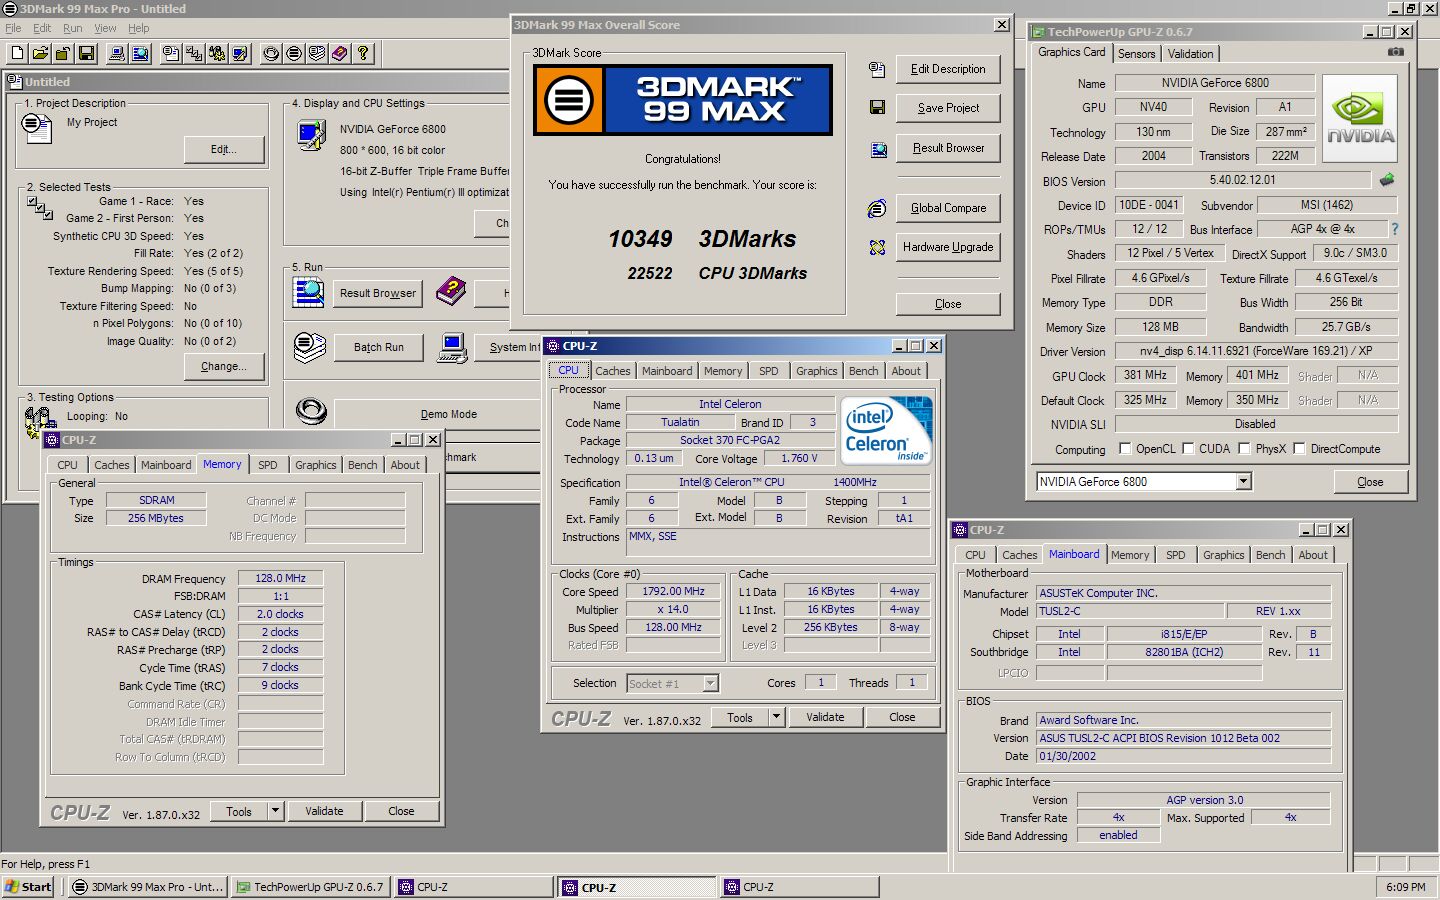Viewport: 1440px width, 900px height.
Task: Click the icon beside Edit Description button
Action: 877,69
